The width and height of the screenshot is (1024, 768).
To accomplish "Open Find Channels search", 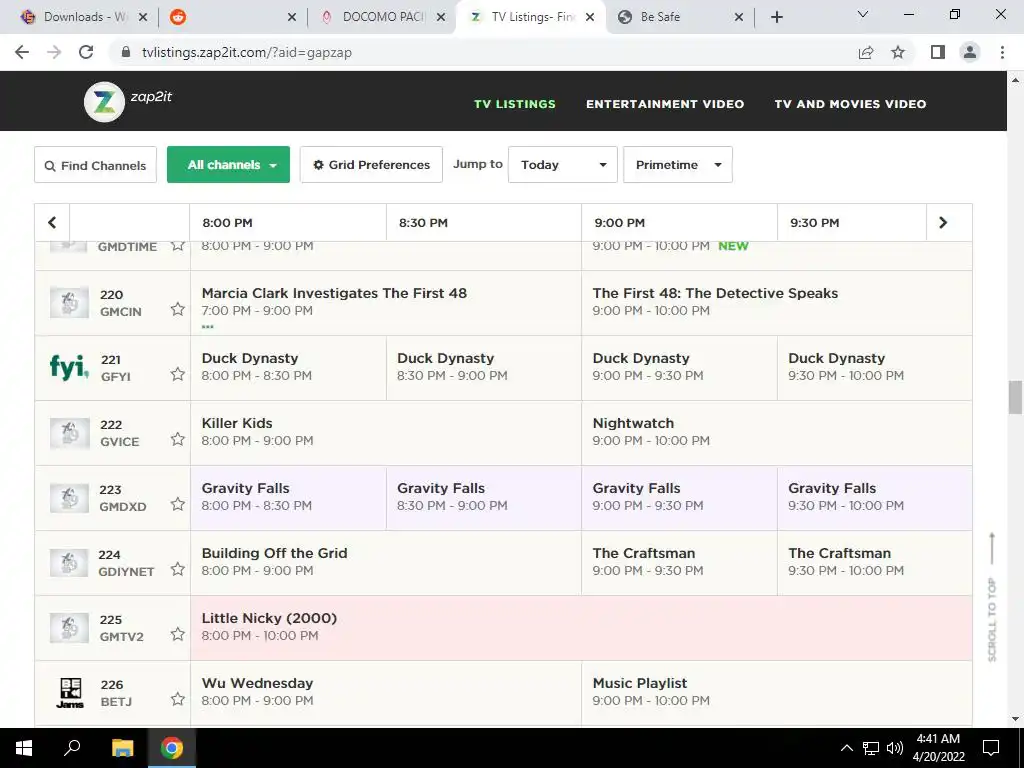I will pos(95,165).
